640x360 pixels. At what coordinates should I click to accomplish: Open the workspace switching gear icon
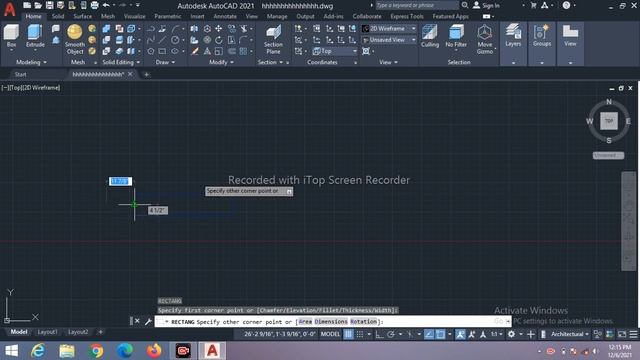pyautogui.click(x=511, y=334)
